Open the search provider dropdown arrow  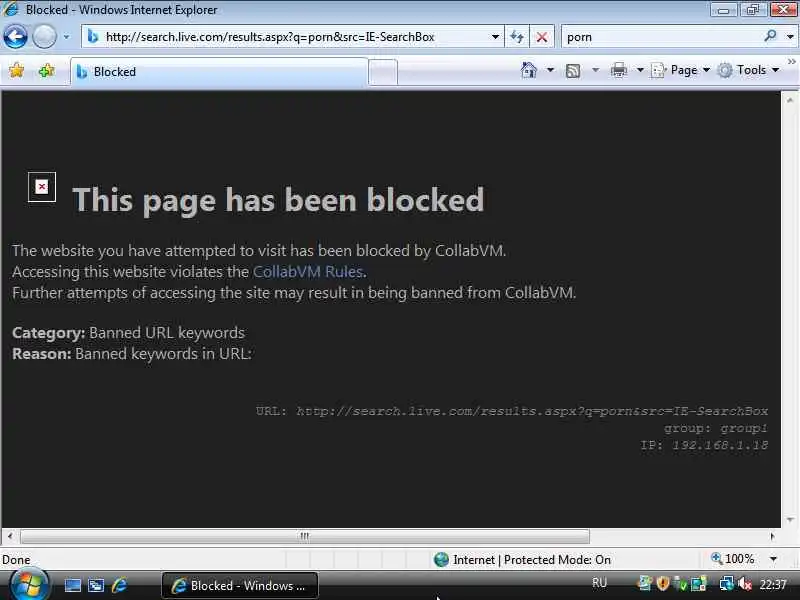pos(790,37)
